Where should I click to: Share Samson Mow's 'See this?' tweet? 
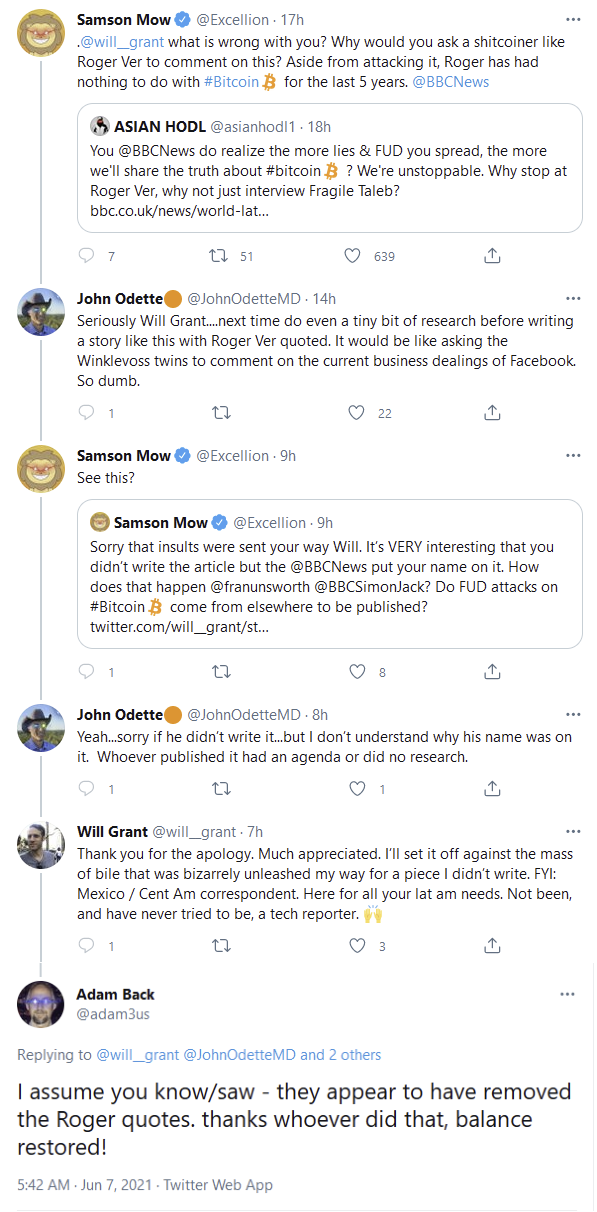[x=492, y=672]
